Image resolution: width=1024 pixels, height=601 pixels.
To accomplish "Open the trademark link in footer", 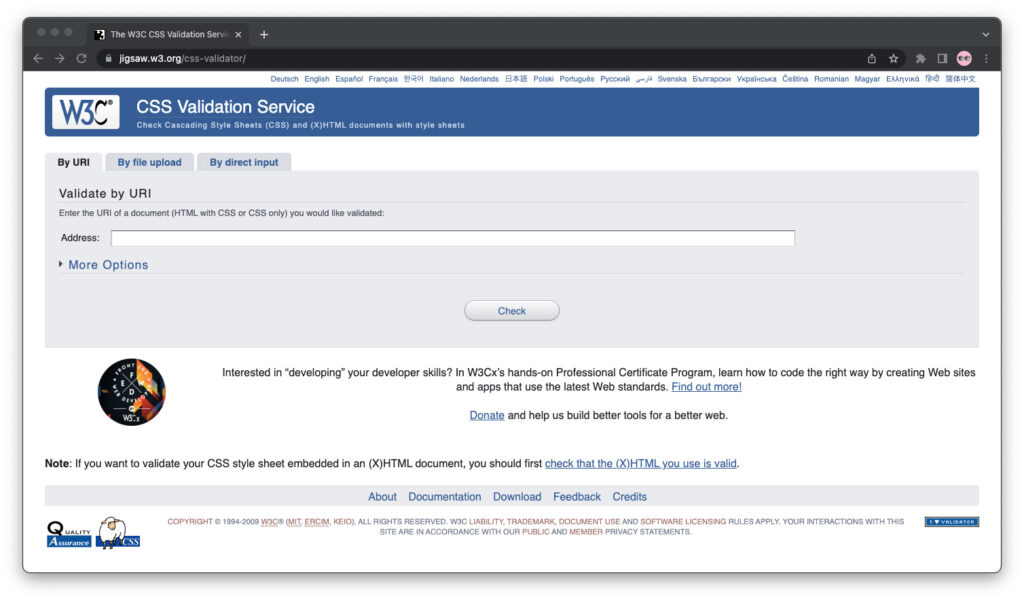I will pyautogui.click(x=530, y=522).
